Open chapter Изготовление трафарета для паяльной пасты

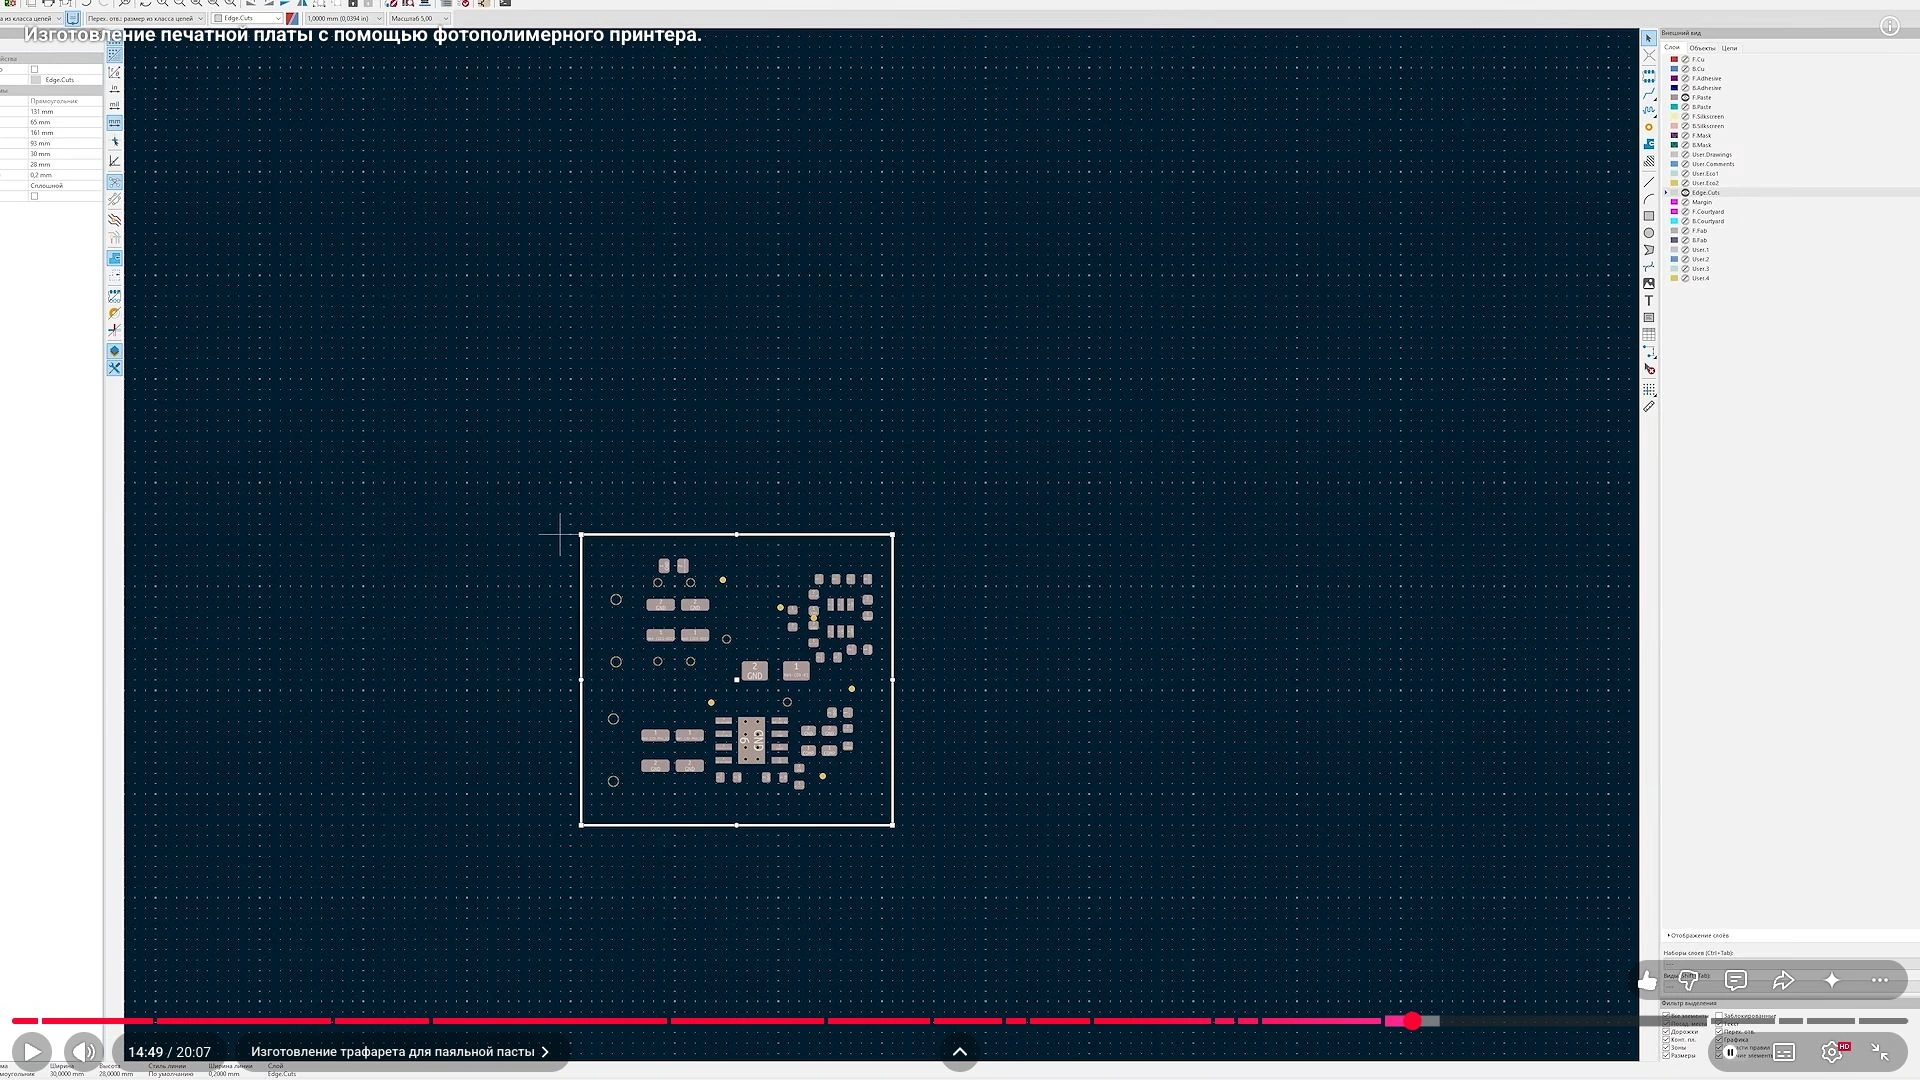tap(399, 1052)
